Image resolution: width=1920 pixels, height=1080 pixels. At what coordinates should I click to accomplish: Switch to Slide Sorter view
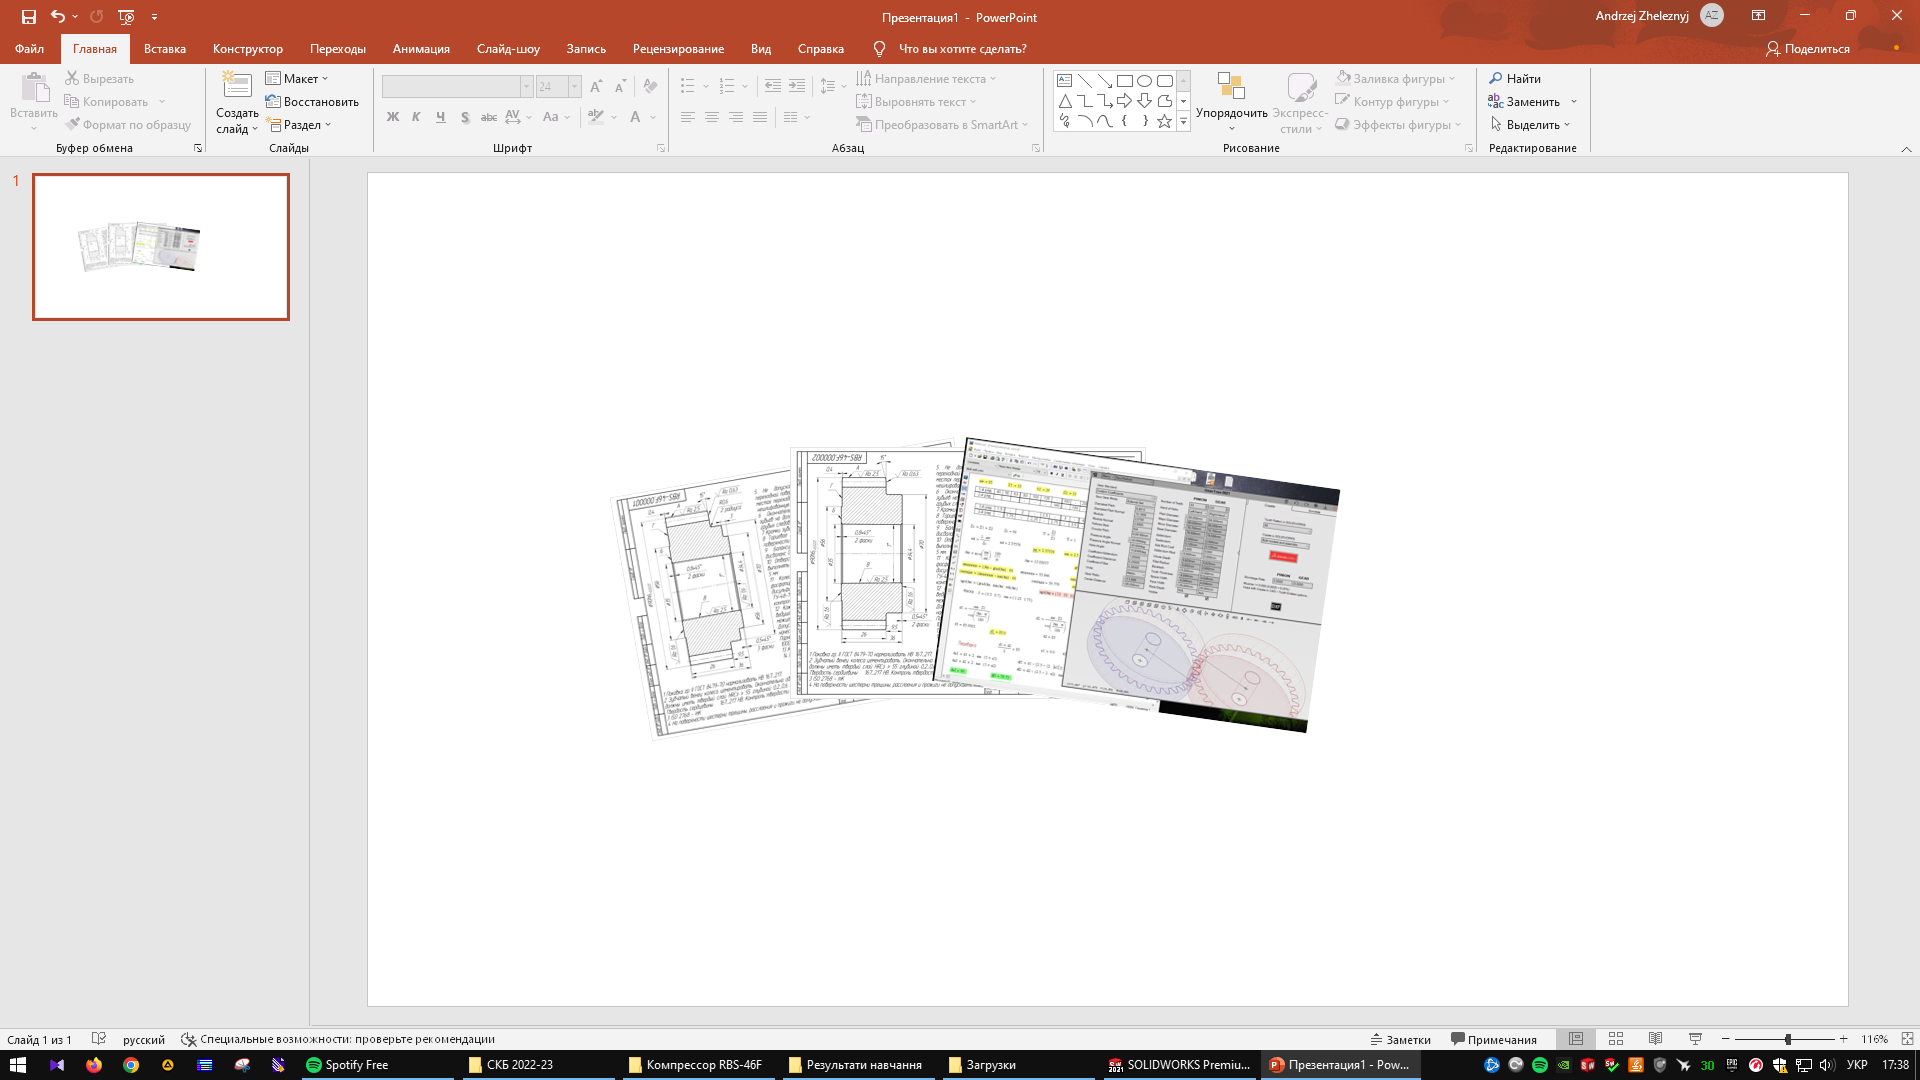tap(1616, 1039)
